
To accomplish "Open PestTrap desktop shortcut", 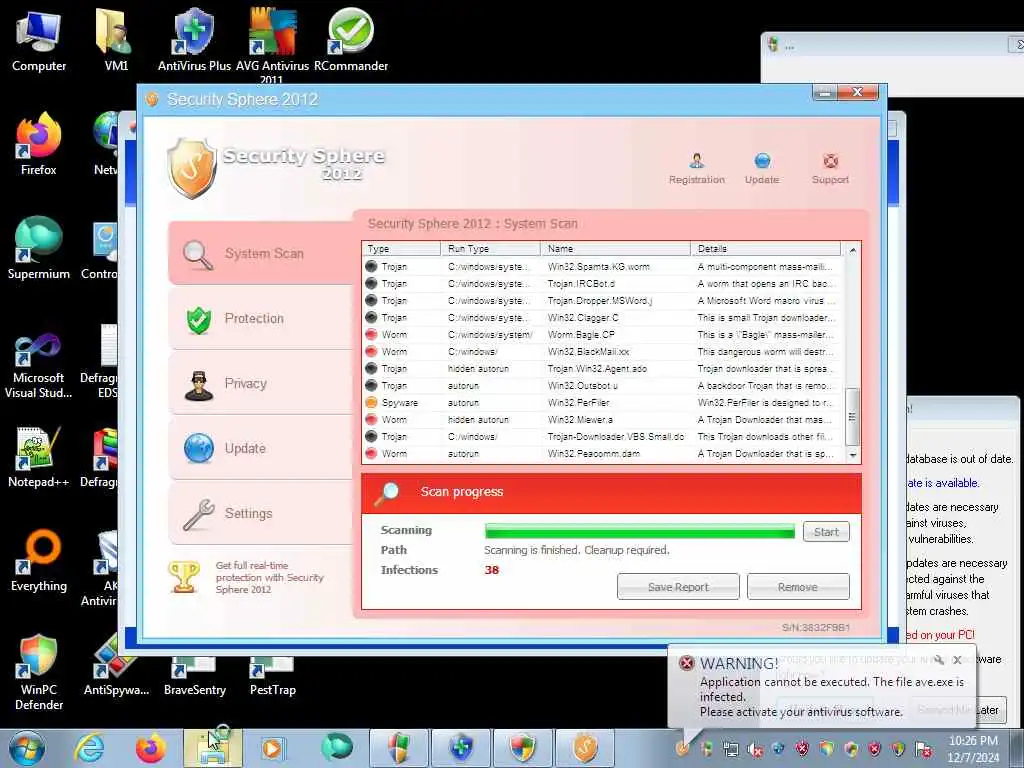I will (x=272, y=677).
